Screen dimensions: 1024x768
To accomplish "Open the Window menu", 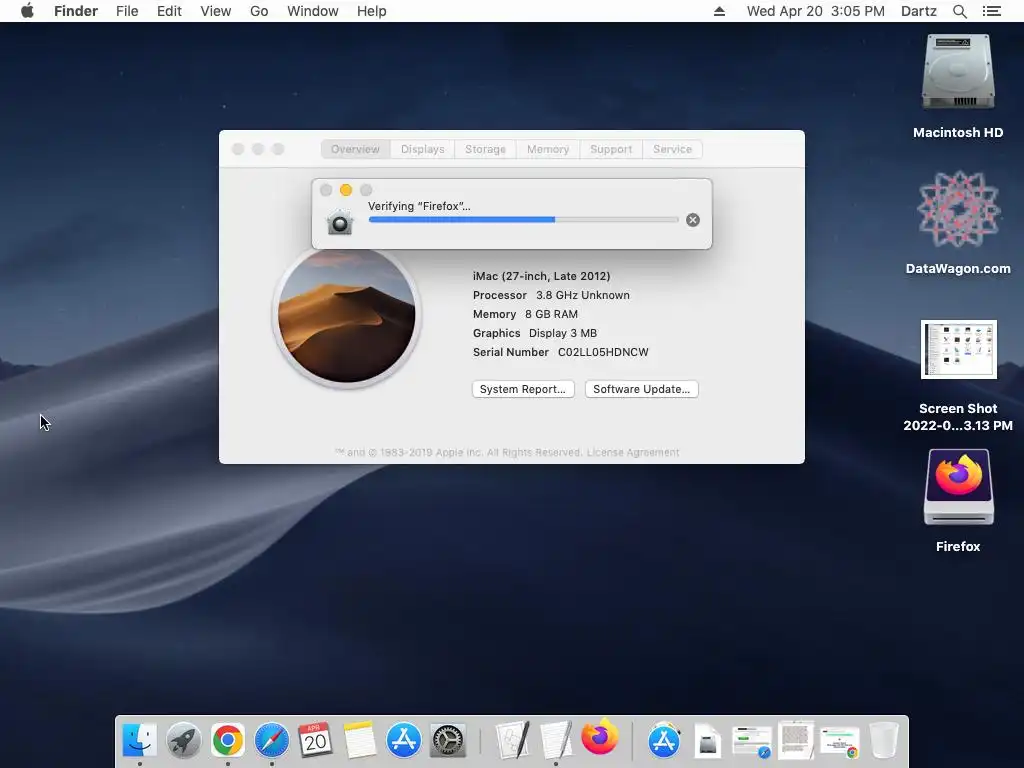I will click(313, 11).
